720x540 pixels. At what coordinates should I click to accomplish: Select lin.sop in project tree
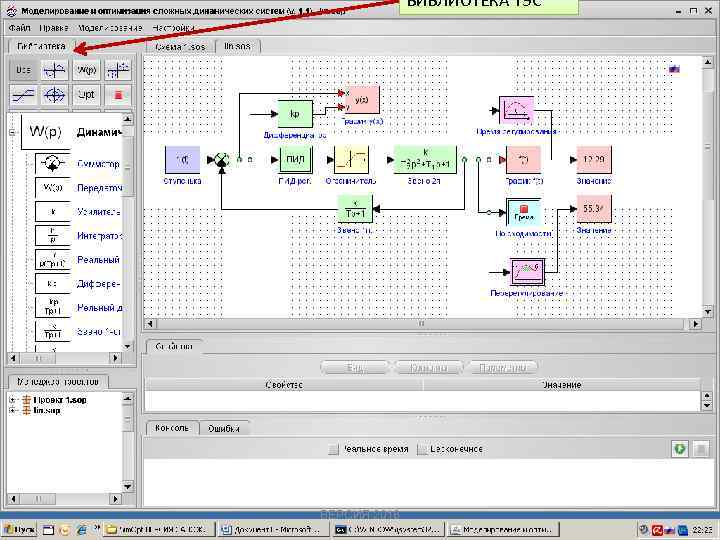click(47, 411)
